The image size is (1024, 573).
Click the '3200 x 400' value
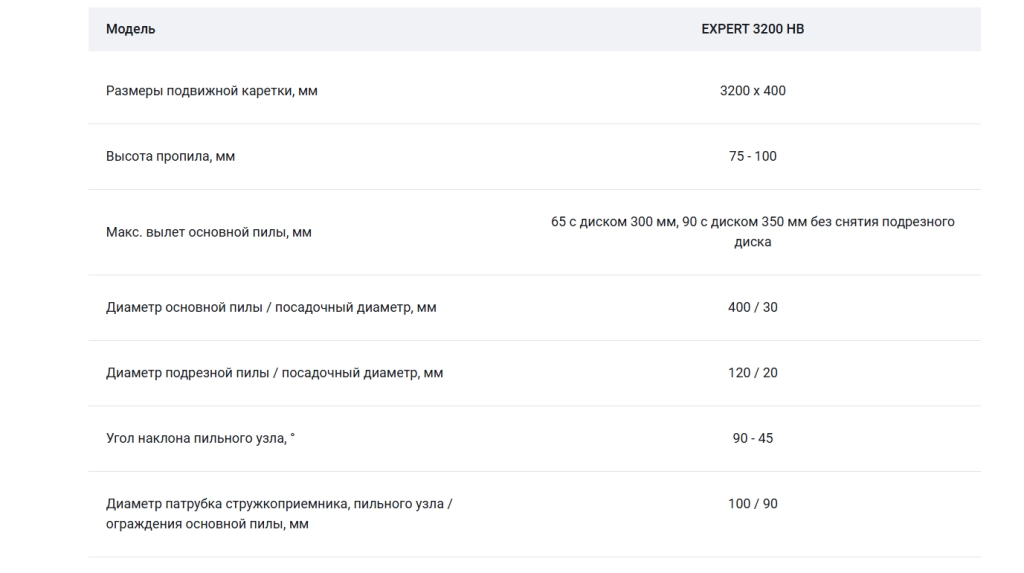click(752, 91)
